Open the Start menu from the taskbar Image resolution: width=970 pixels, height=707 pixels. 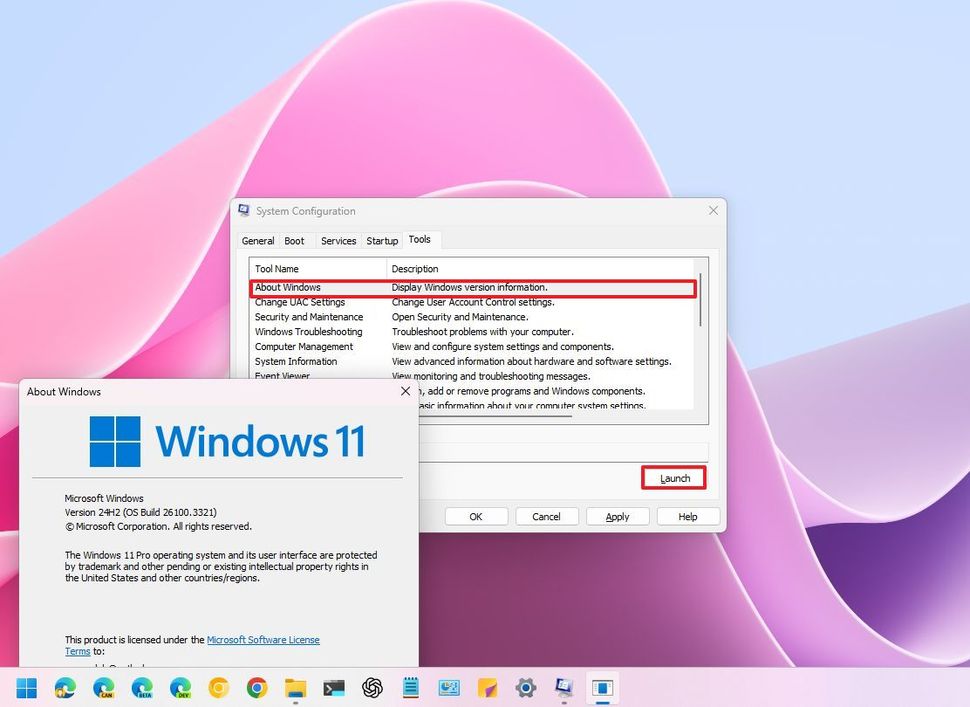tap(27, 689)
